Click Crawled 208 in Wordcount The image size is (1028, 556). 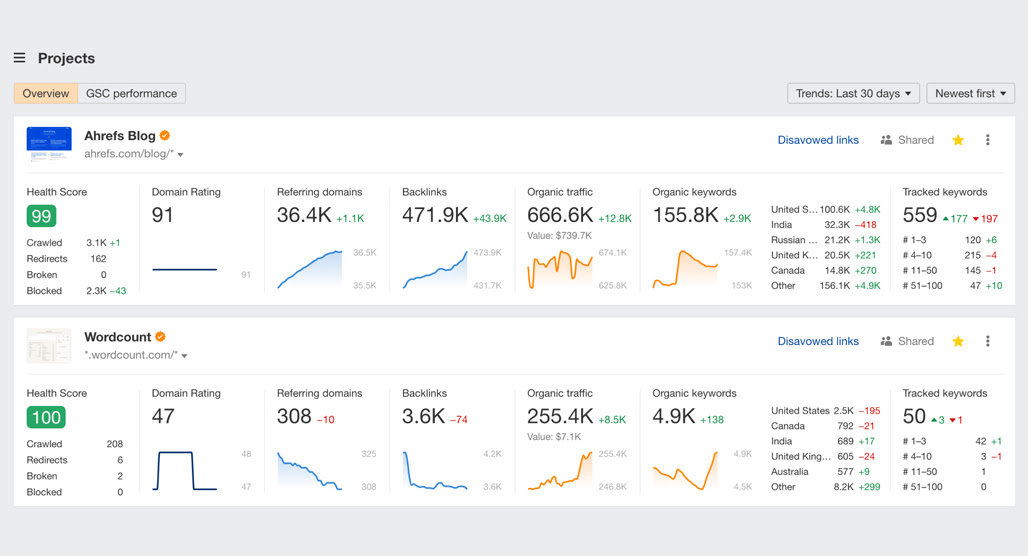tap(75, 444)
